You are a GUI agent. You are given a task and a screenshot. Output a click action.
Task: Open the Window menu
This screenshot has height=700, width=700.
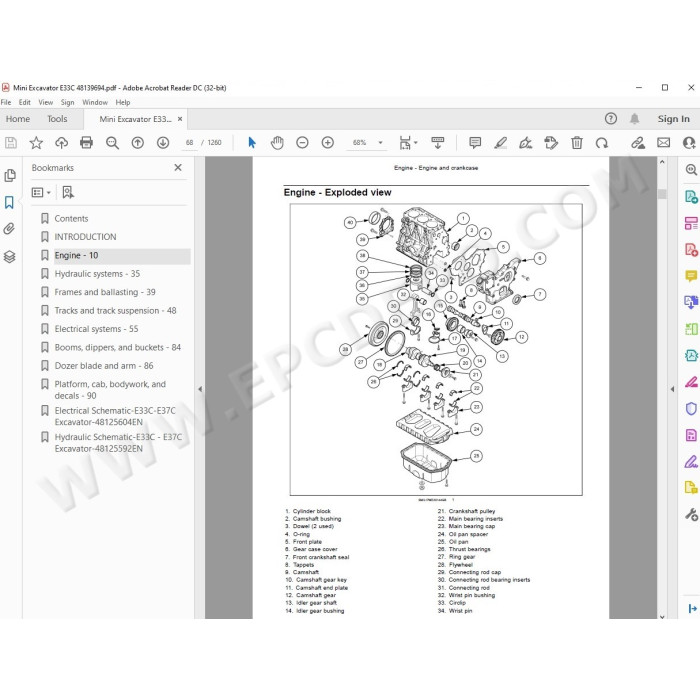point(95,102)
